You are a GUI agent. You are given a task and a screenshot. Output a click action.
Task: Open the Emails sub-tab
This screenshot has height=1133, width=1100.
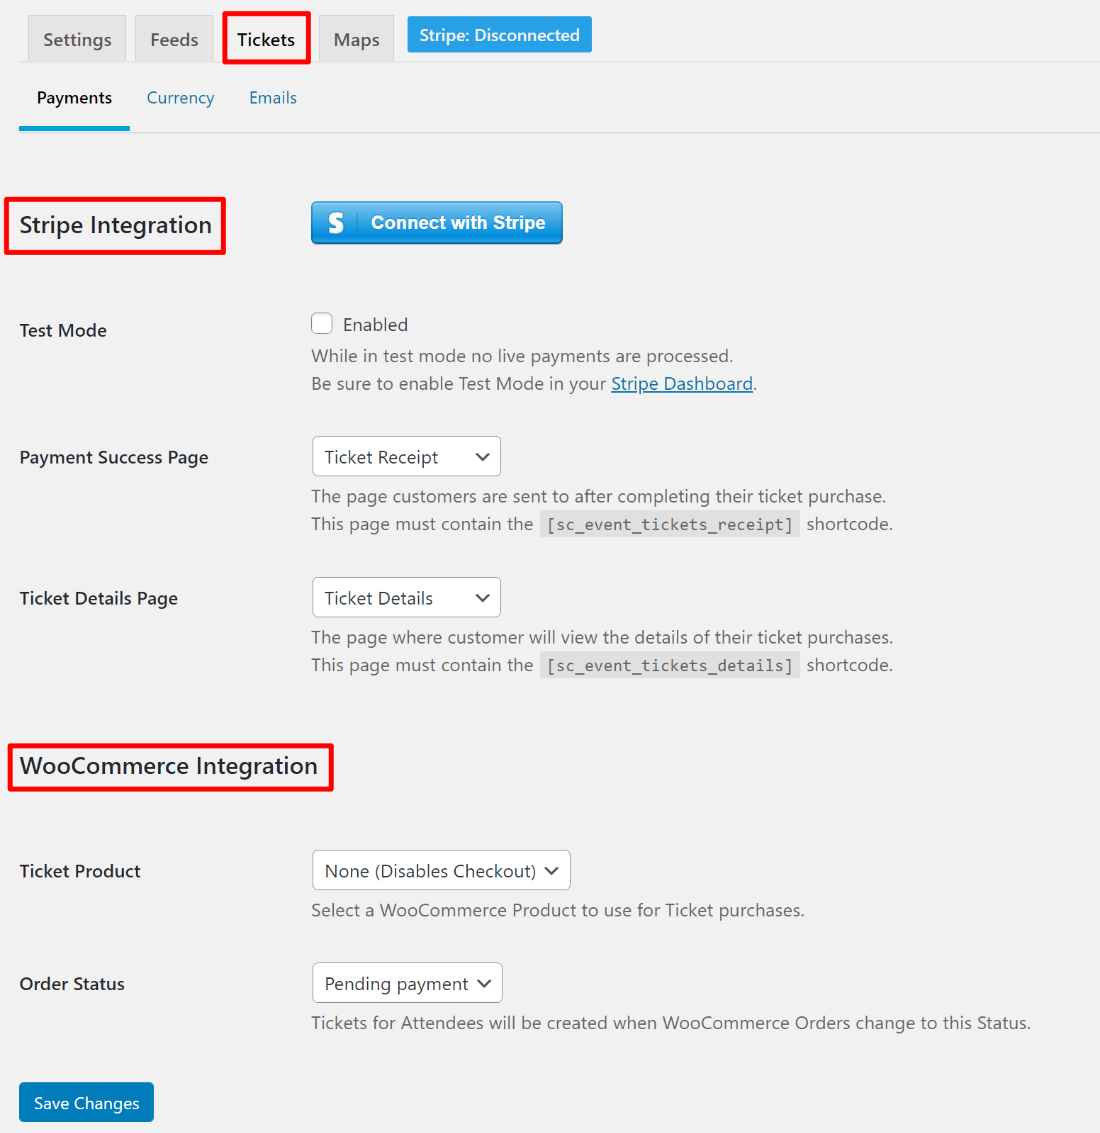(x=273, y=98)
